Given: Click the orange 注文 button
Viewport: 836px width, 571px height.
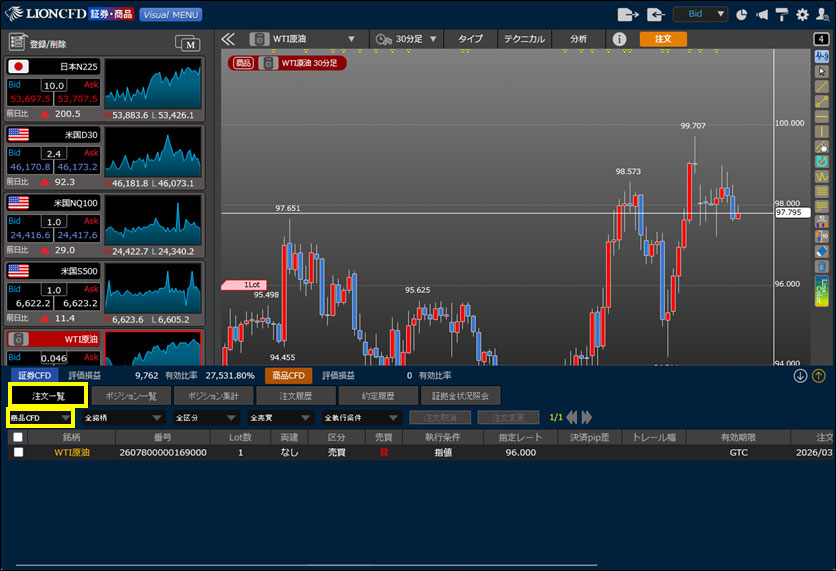Looking at the screenshot, I should click(663, 39).
